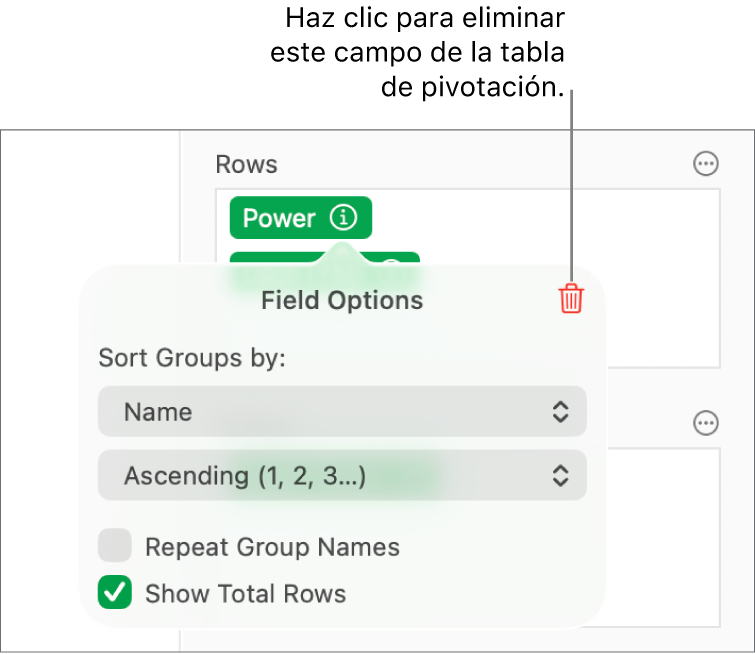Open the Rows section more options ellipsis
Viewport: 755px width, 654px height.
coord(706,164)
